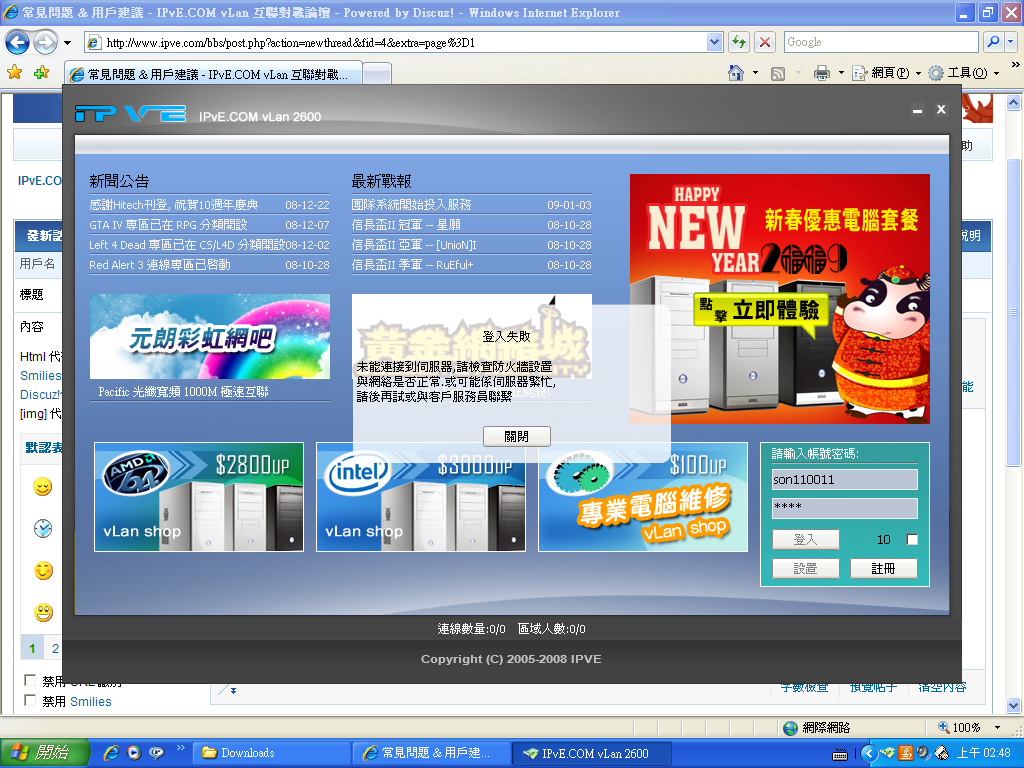Screen dimensions: 1024x768
Task: Click the 開始 Start button
Action: (43, 753)
